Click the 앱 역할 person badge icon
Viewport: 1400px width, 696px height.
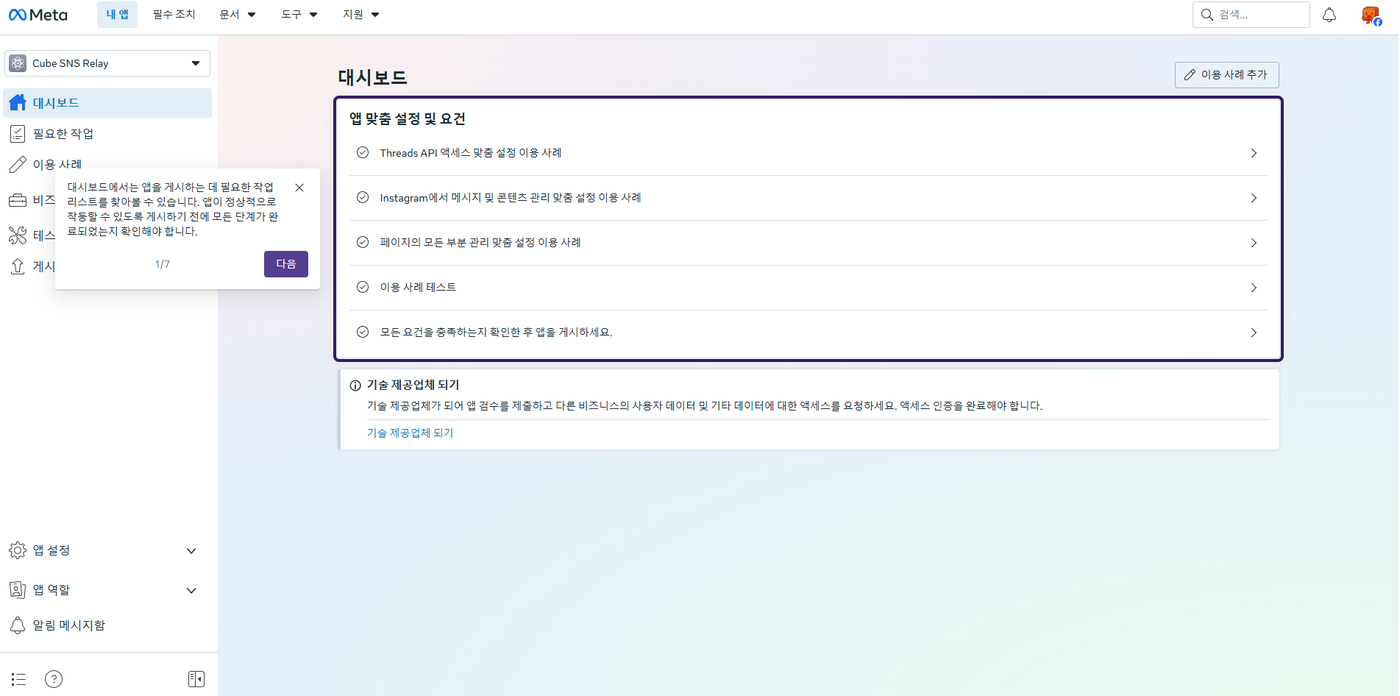tap(17, 590)
